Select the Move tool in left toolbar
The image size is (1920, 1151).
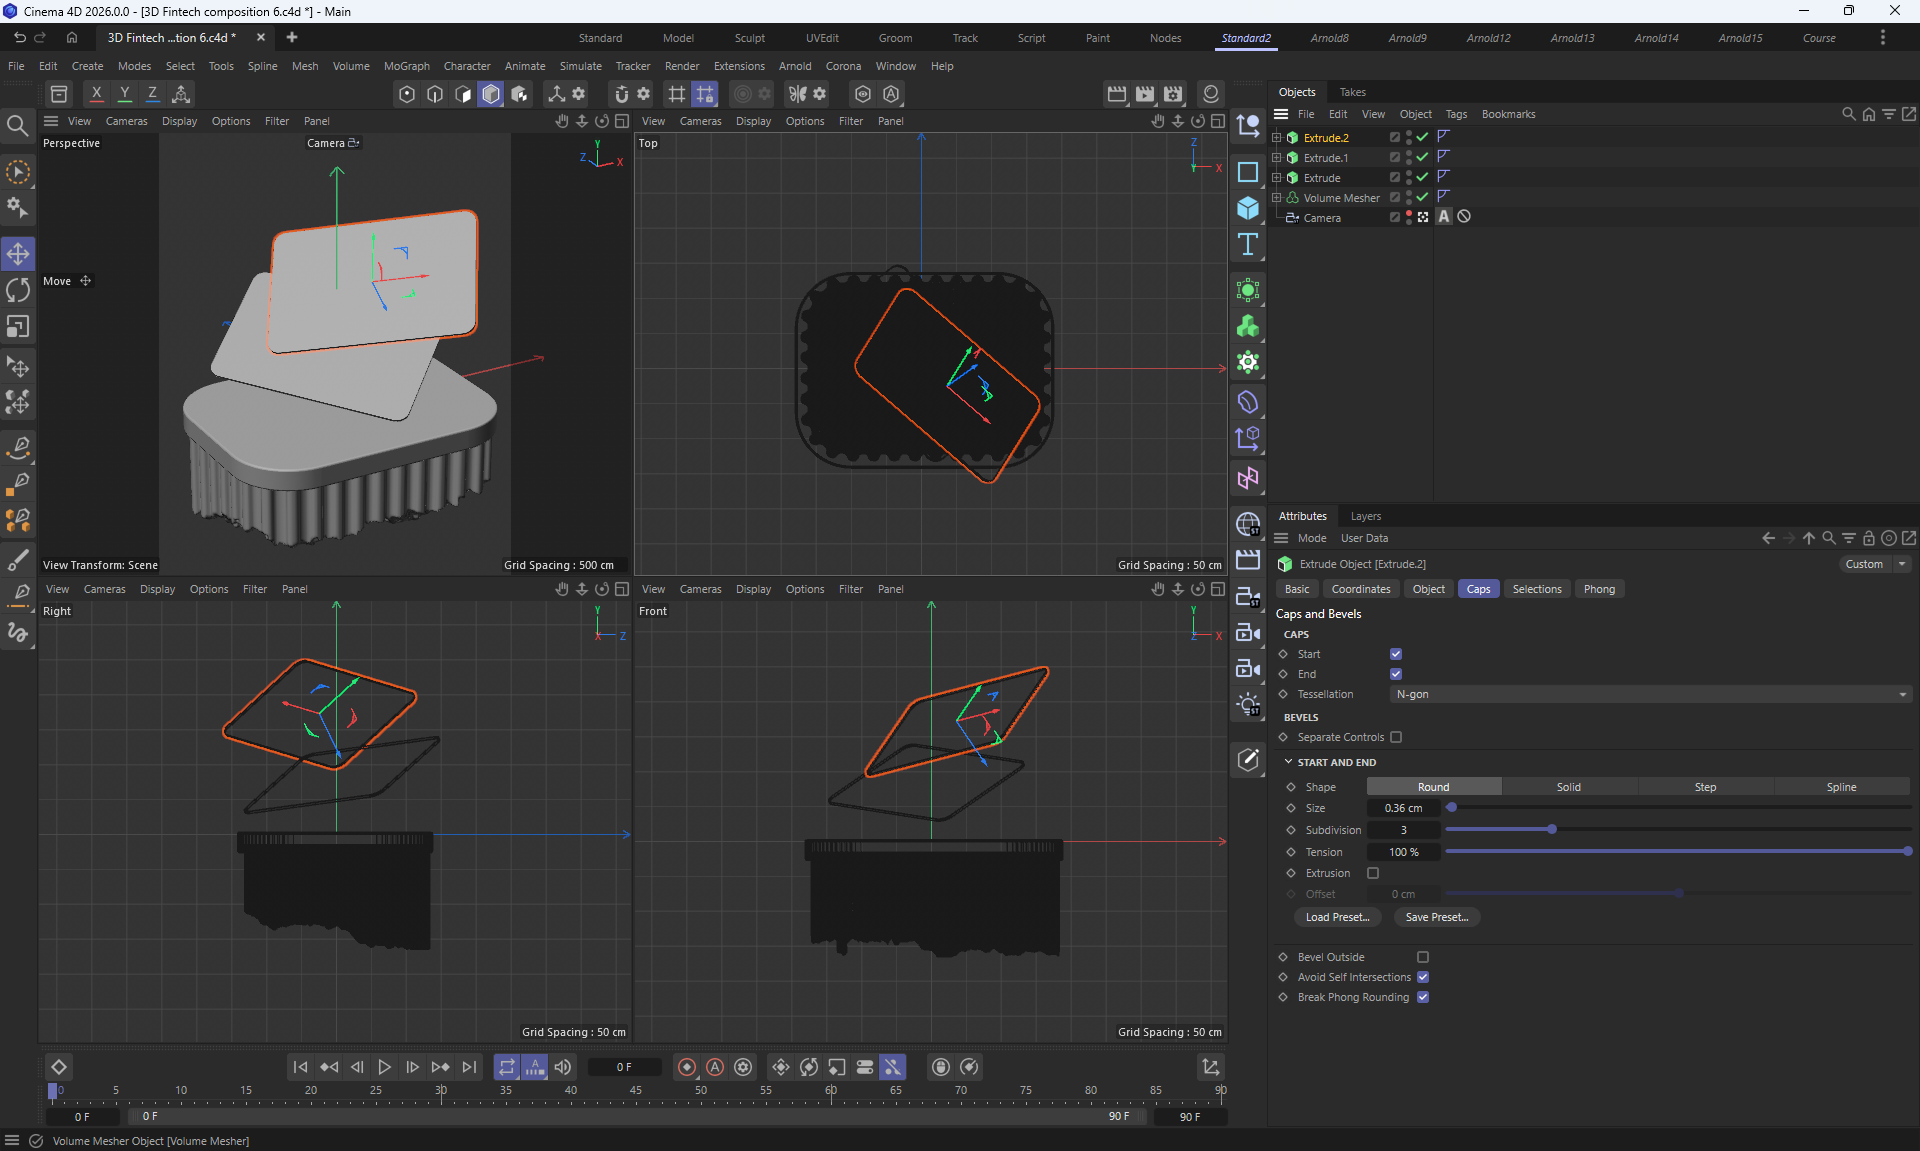click(x=18, y=254)
